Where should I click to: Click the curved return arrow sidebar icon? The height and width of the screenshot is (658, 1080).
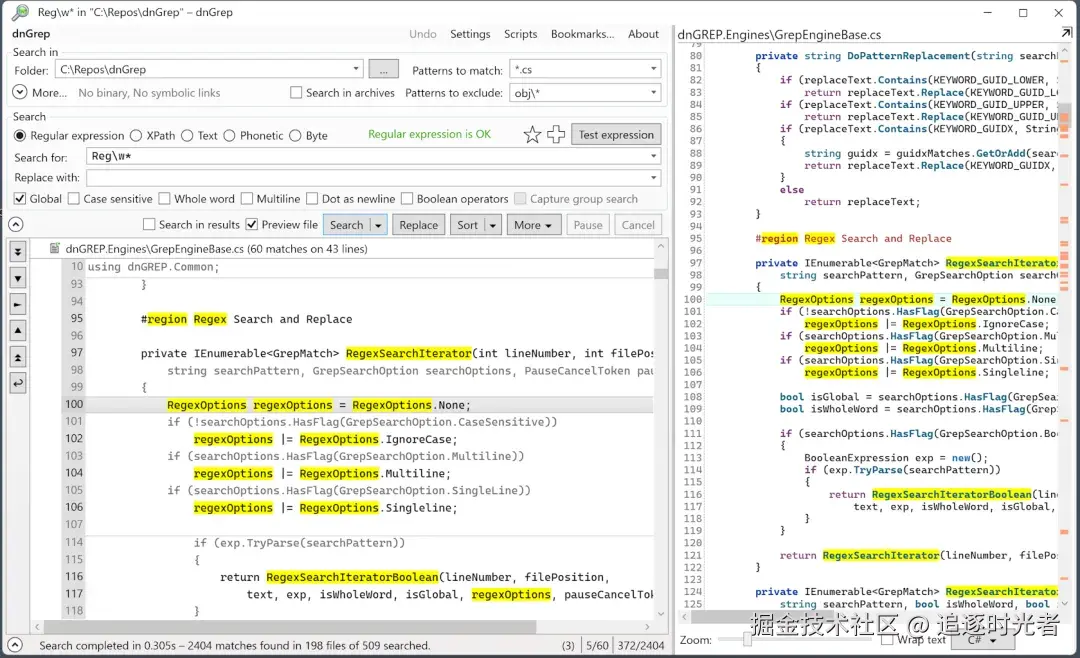18,383
